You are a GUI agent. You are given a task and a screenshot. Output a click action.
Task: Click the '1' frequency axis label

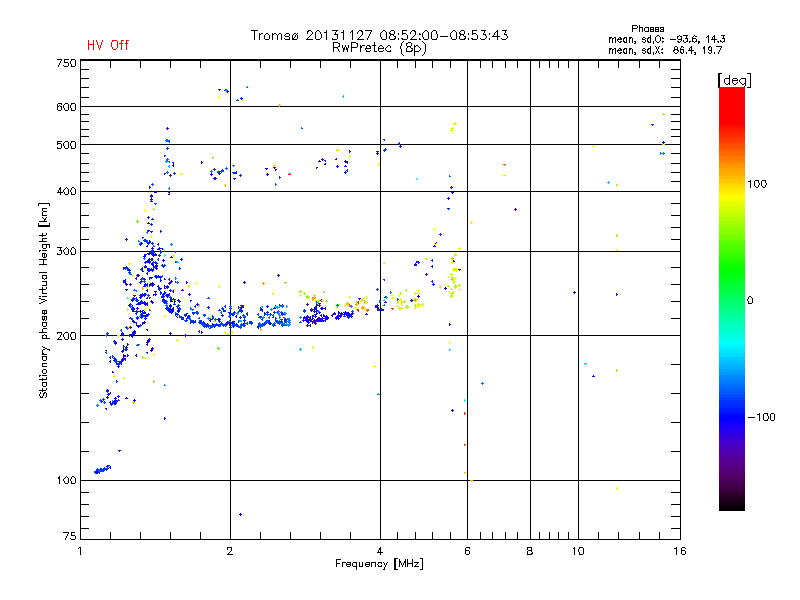80,551
